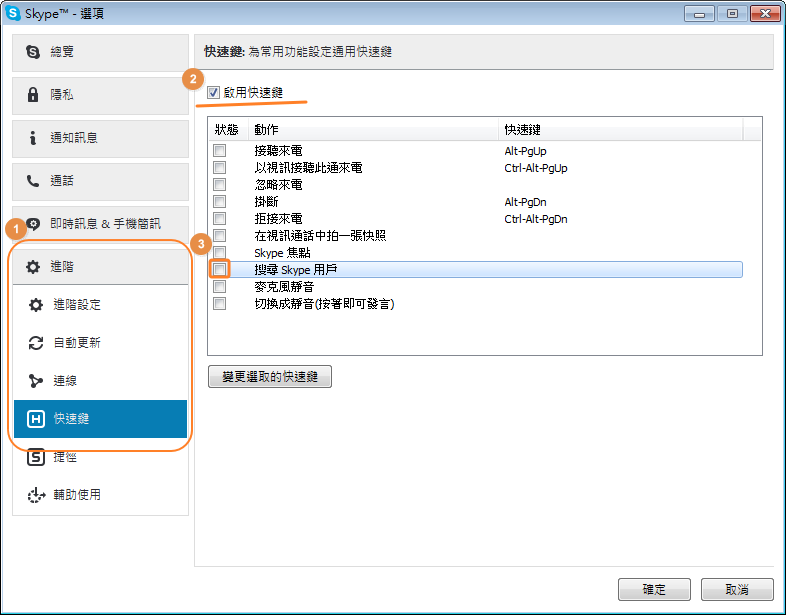Click the gear icon beside 進階設定
Screen dimensions: 786x615
coord(36,305)
